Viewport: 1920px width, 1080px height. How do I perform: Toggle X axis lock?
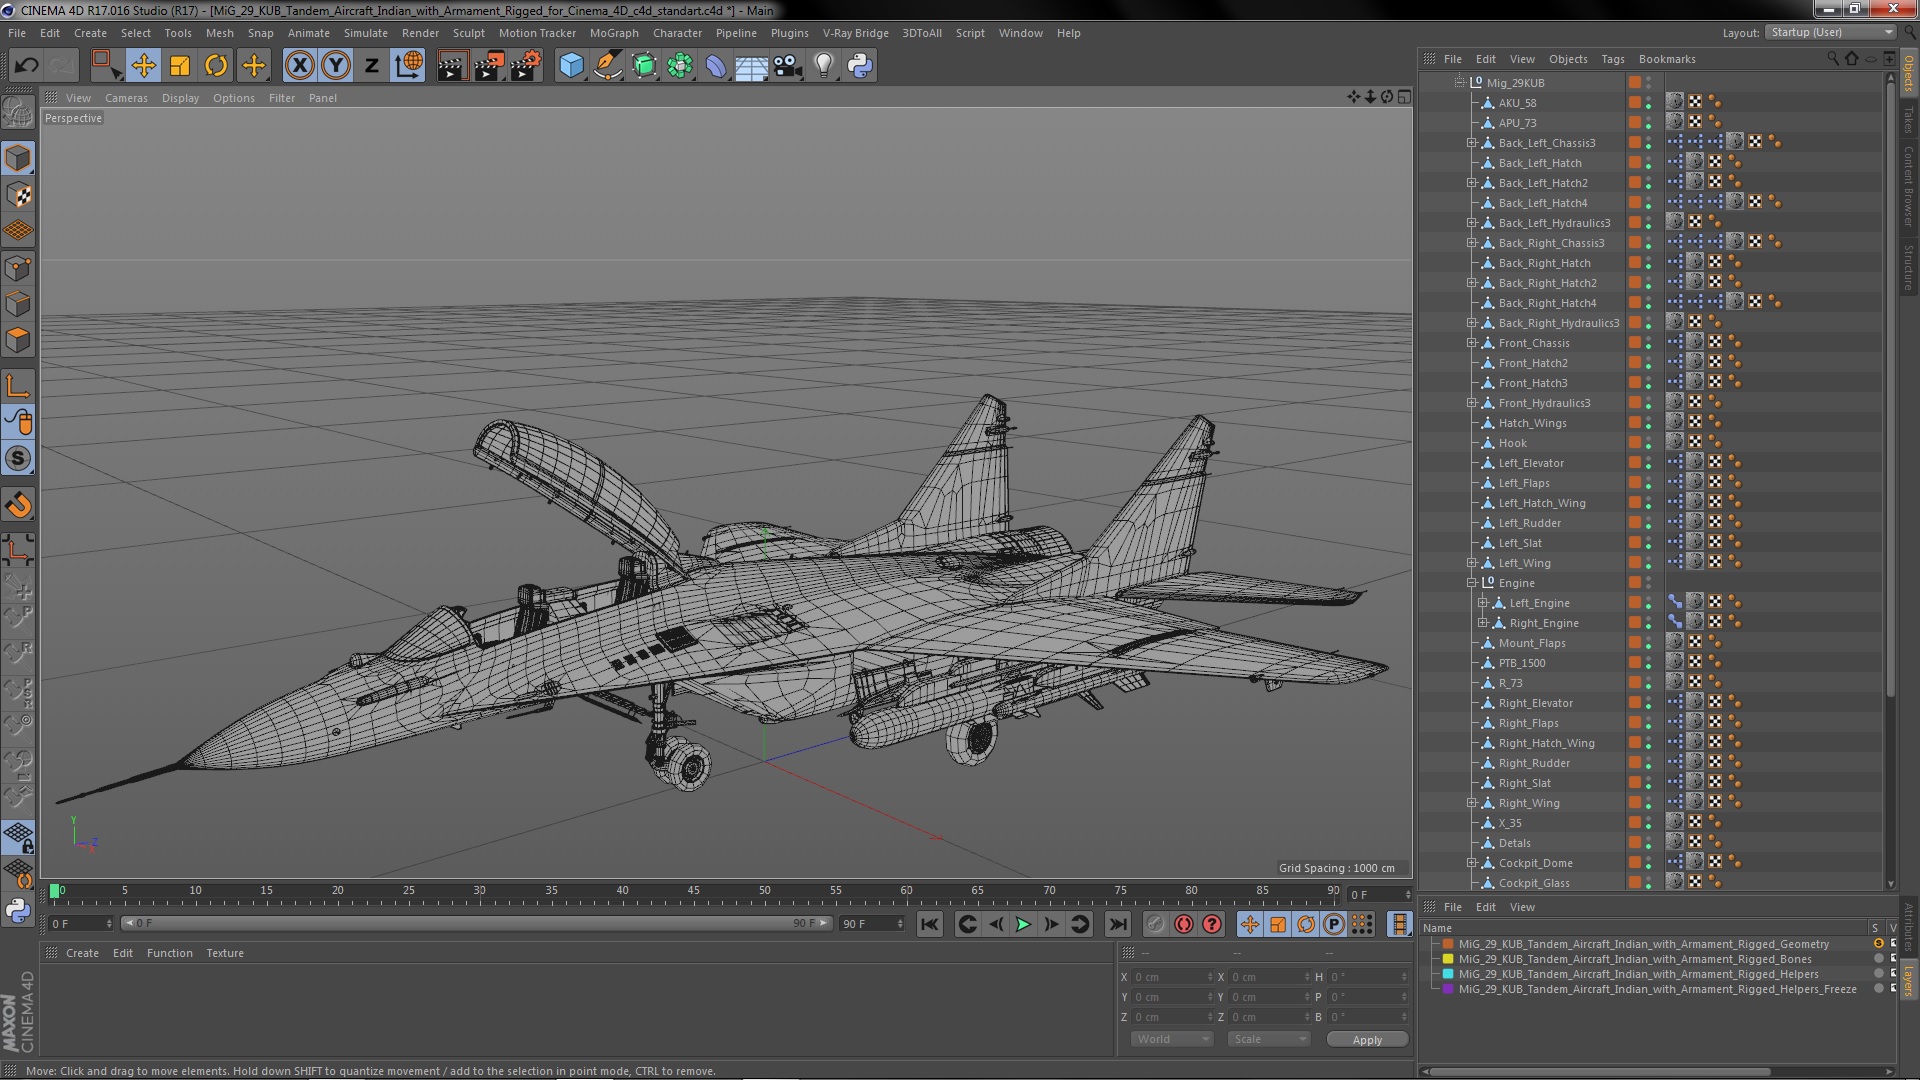point(299,66)
